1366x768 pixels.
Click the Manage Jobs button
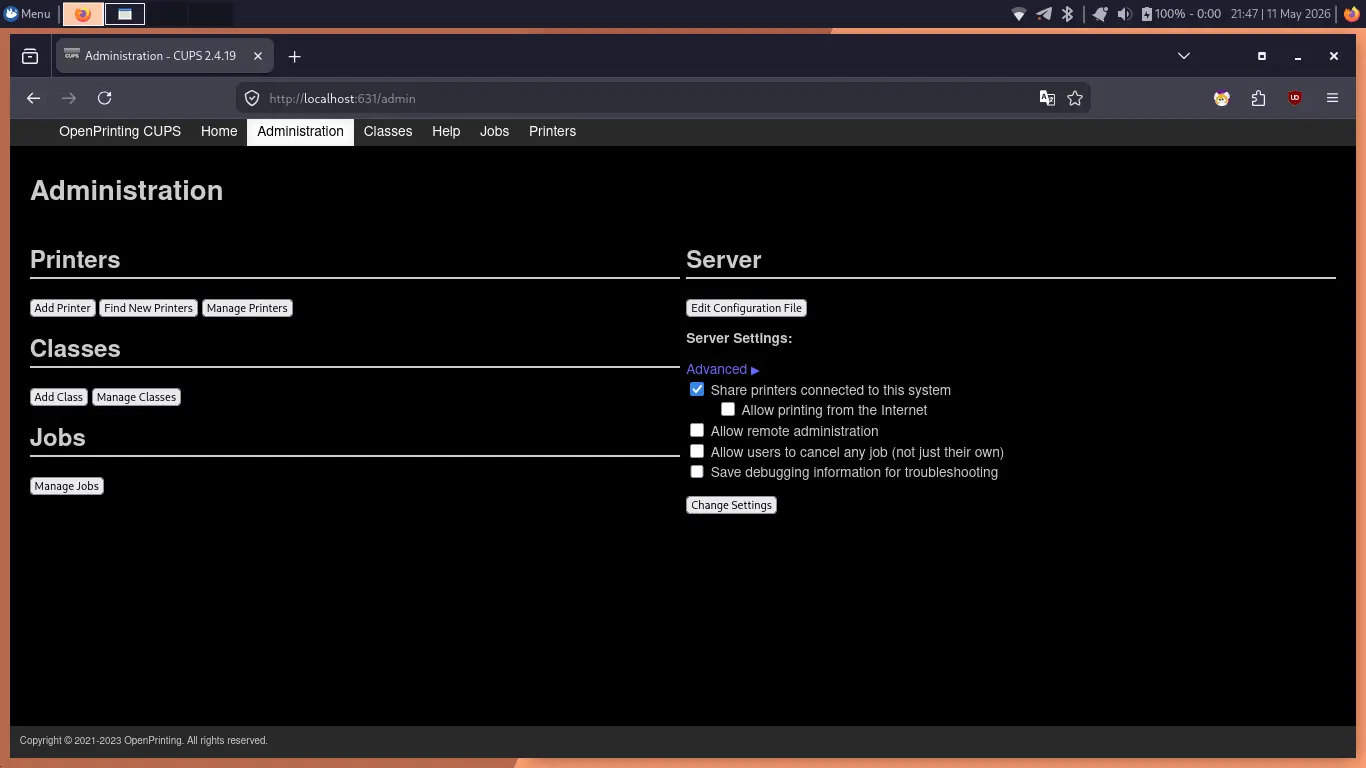tap(67, 486)
